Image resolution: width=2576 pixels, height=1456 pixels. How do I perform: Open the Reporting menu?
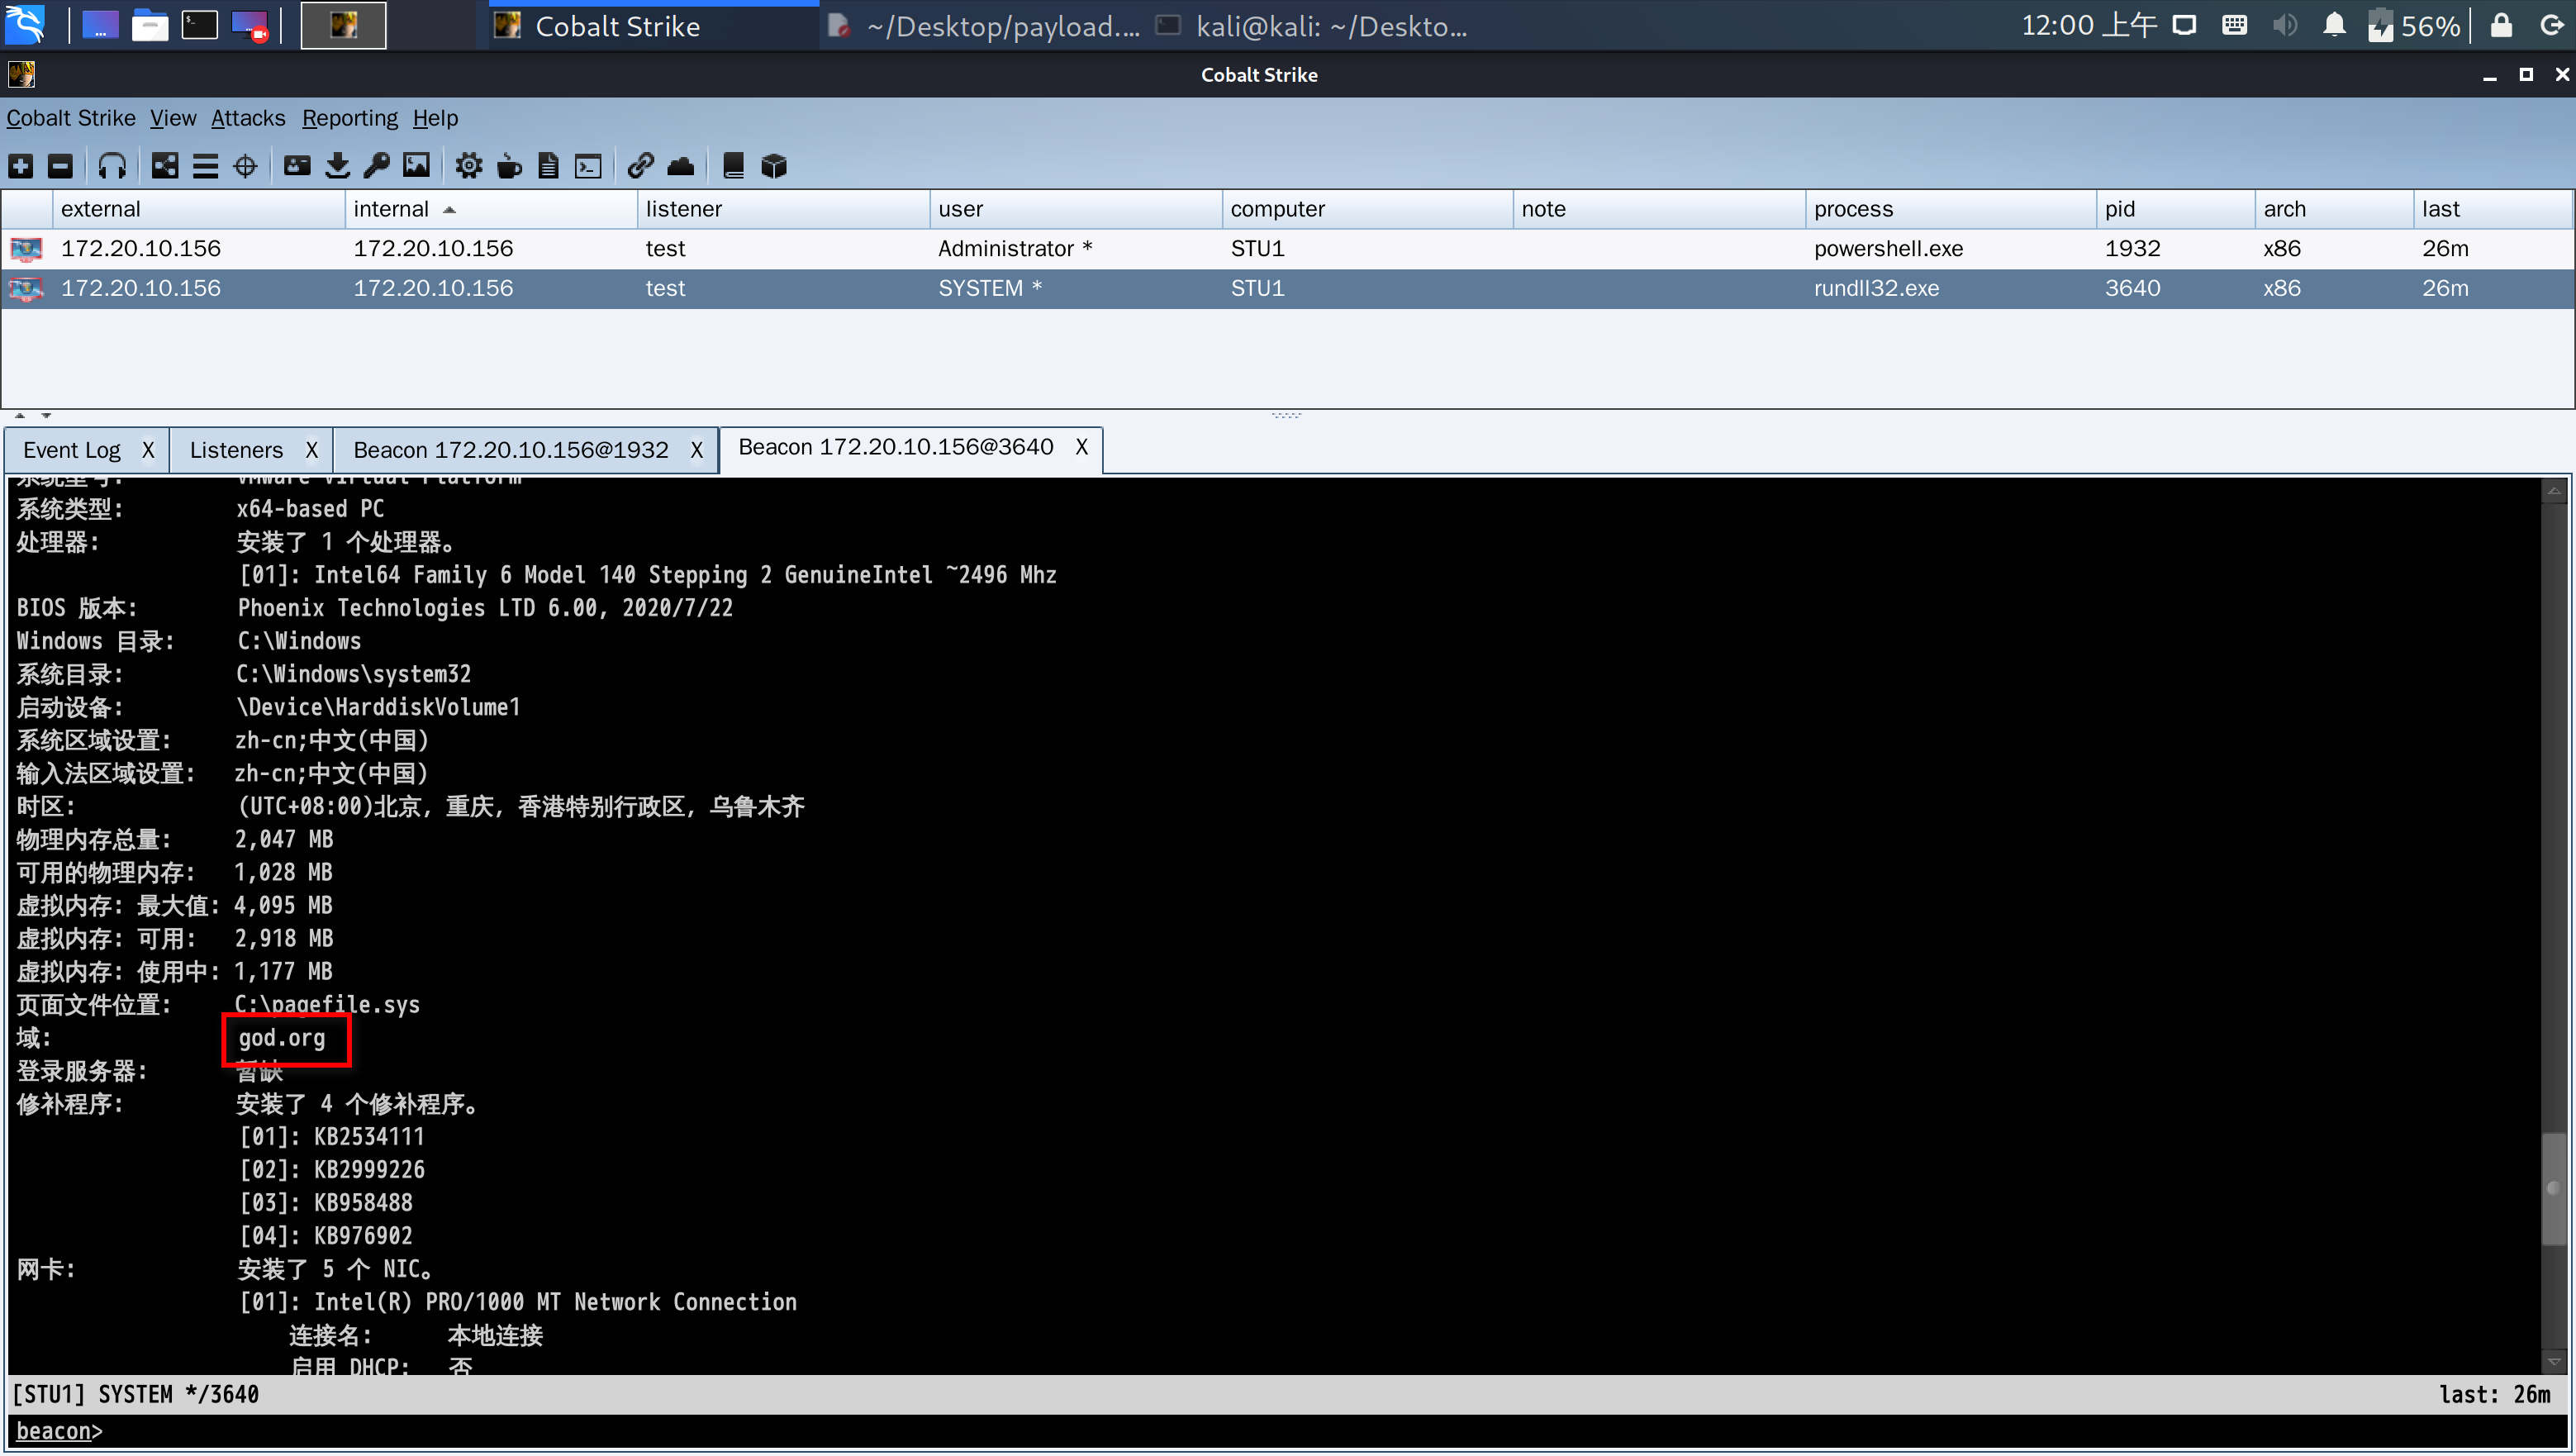tap(349, 118)
